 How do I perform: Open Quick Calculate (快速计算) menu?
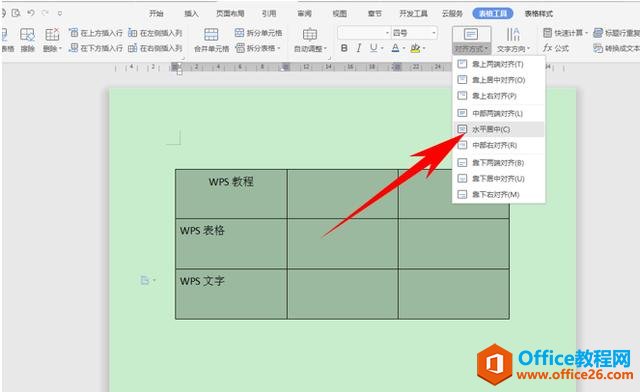(566, 33)
